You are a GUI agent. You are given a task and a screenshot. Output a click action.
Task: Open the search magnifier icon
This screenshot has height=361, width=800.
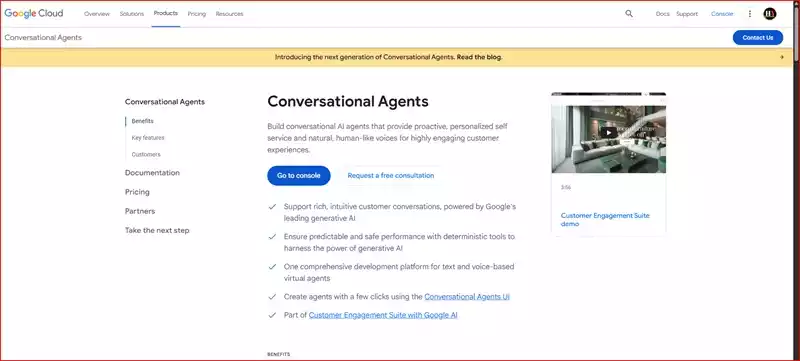(x=629, y=14)
